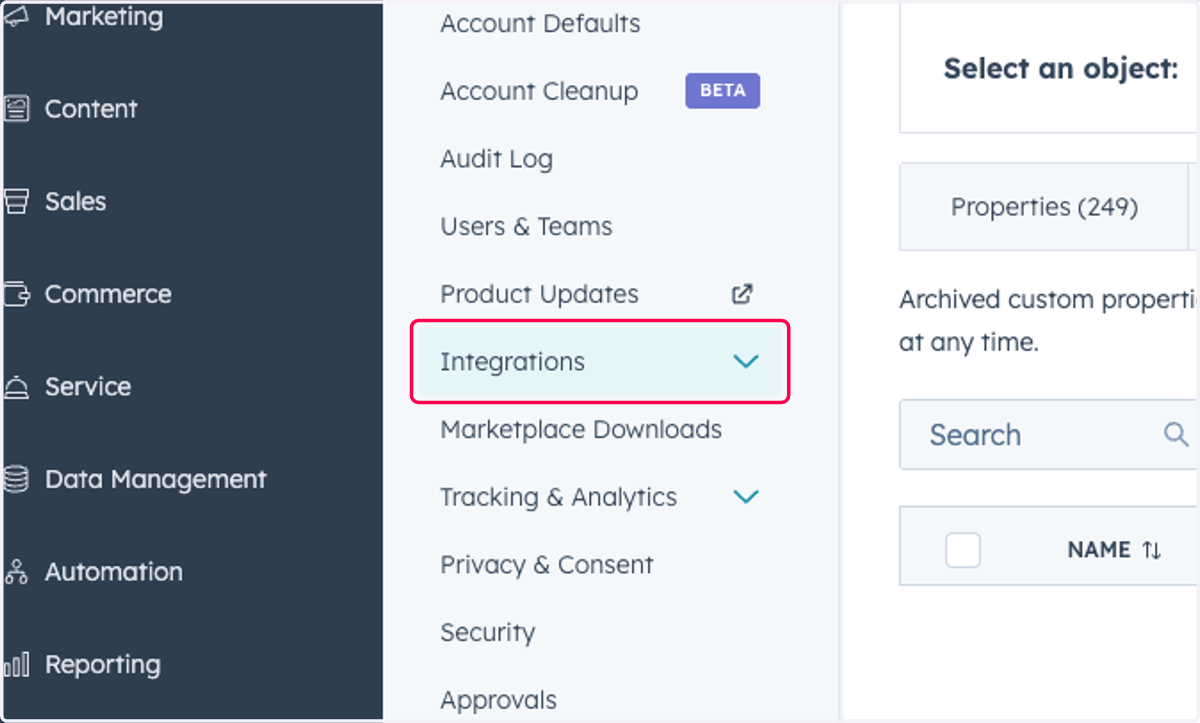Viewport: 1200px width, 723px height.
Task: Click the Sales storefront icon
Action: tap(16, 201)
